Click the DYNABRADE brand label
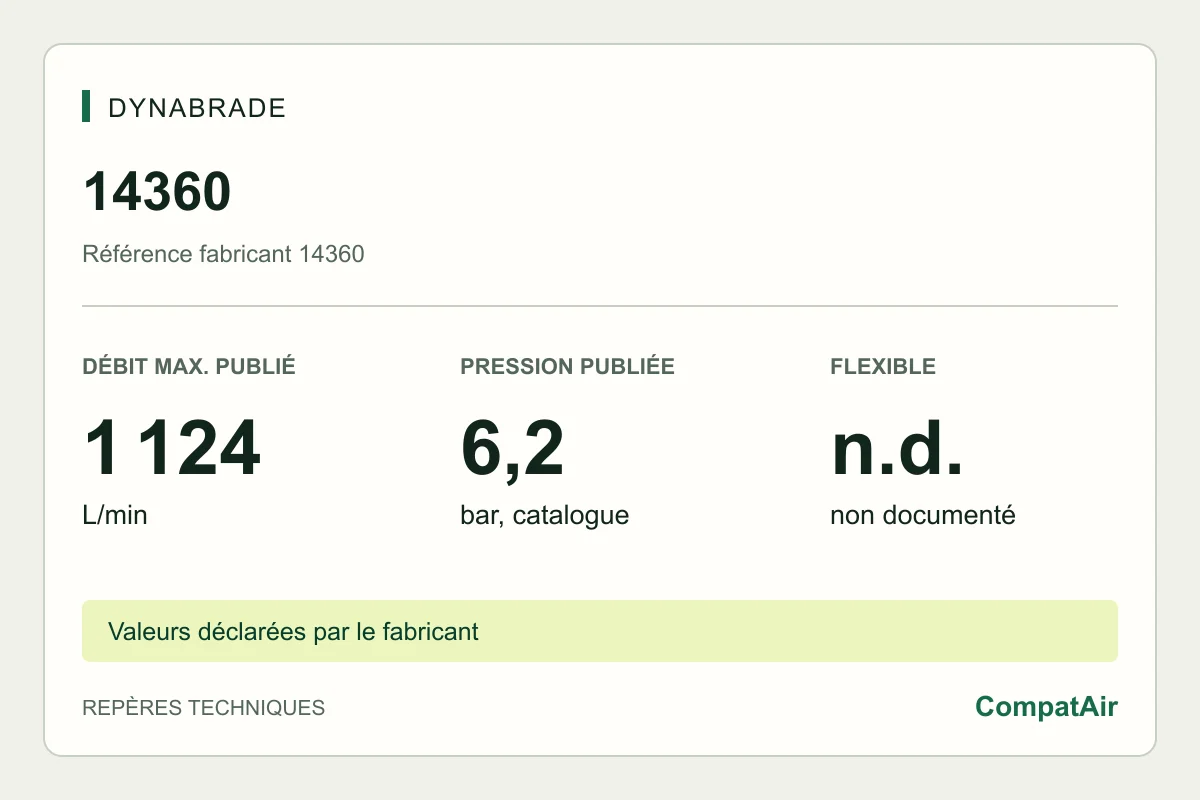 197,108
